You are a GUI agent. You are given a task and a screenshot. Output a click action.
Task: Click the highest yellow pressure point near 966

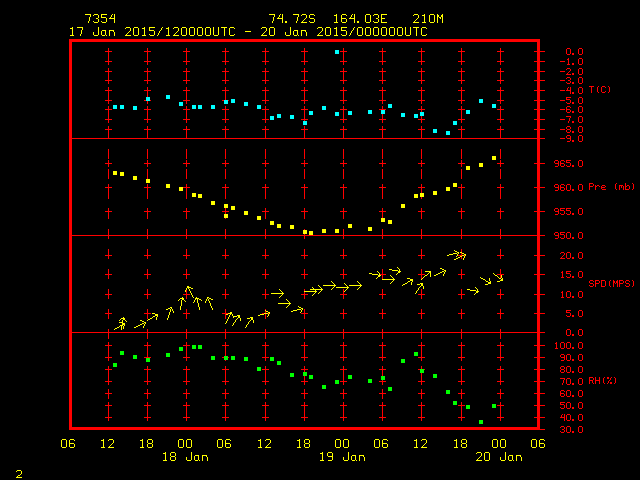(x=494, y=158)
